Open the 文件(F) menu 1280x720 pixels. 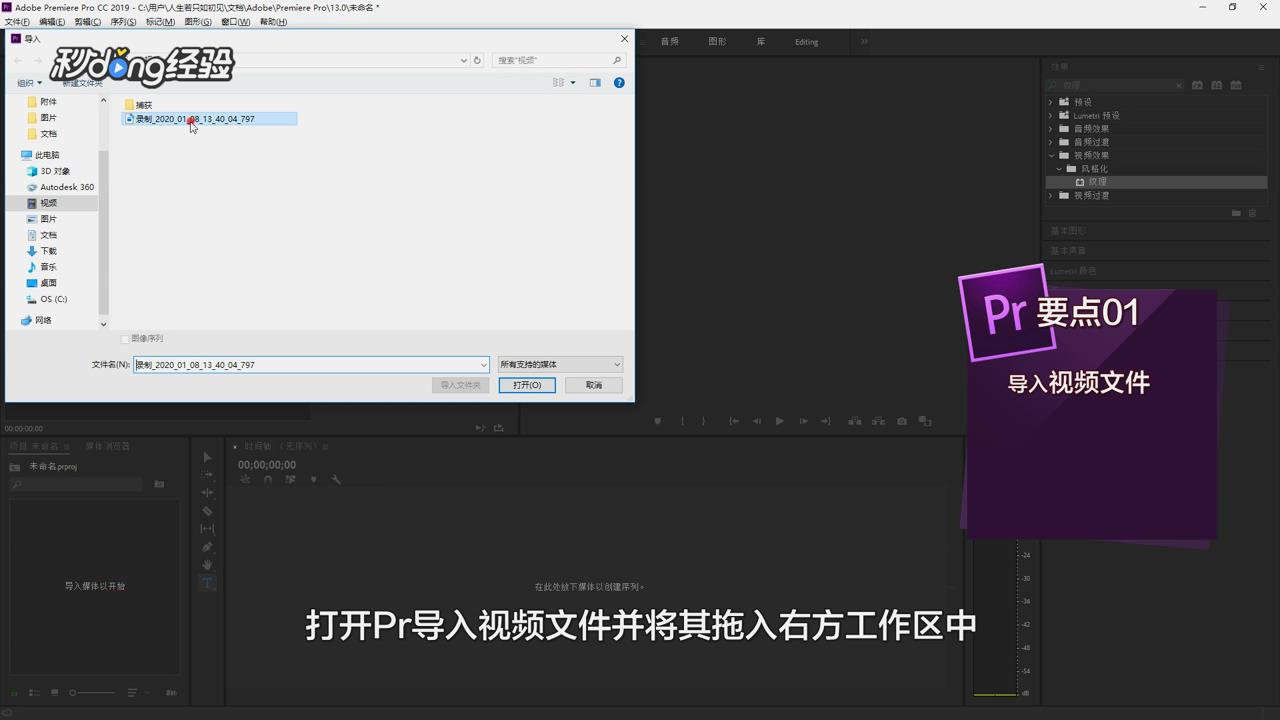coord(17,21)
